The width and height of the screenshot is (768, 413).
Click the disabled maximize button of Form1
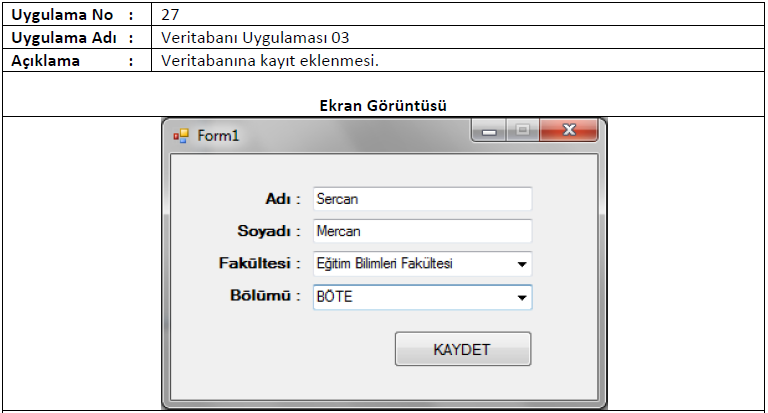coord(523,131)
